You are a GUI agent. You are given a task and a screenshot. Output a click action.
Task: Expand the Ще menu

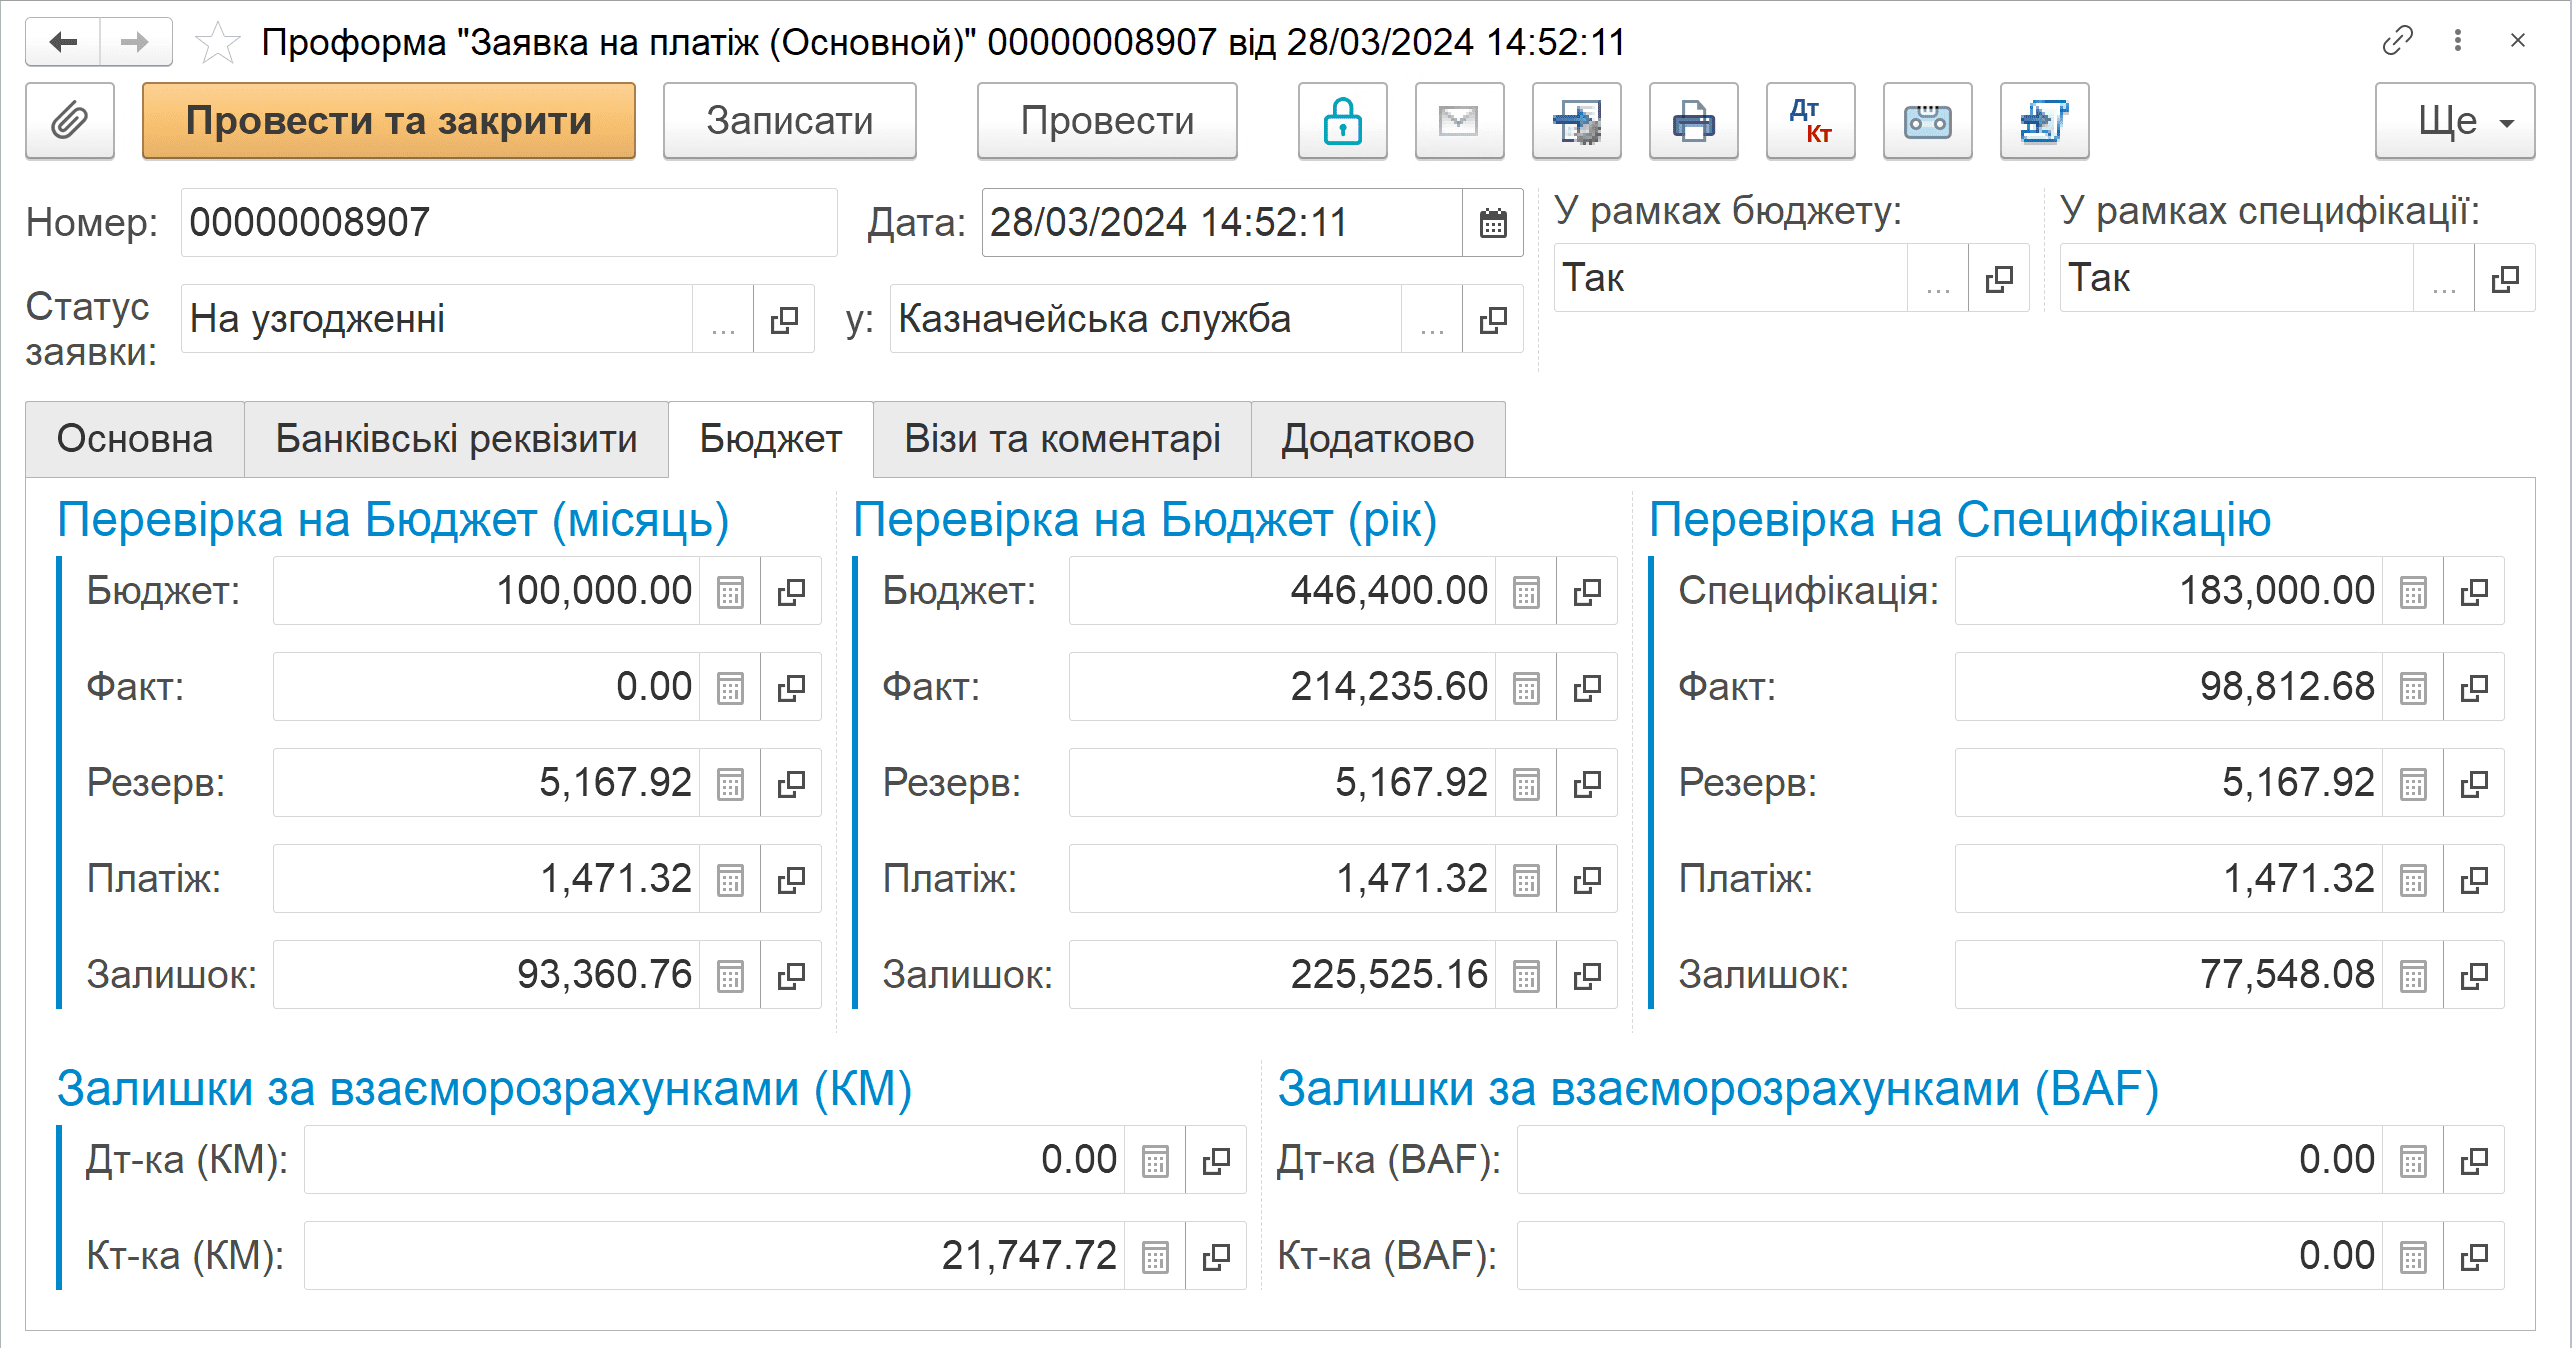2455,121
